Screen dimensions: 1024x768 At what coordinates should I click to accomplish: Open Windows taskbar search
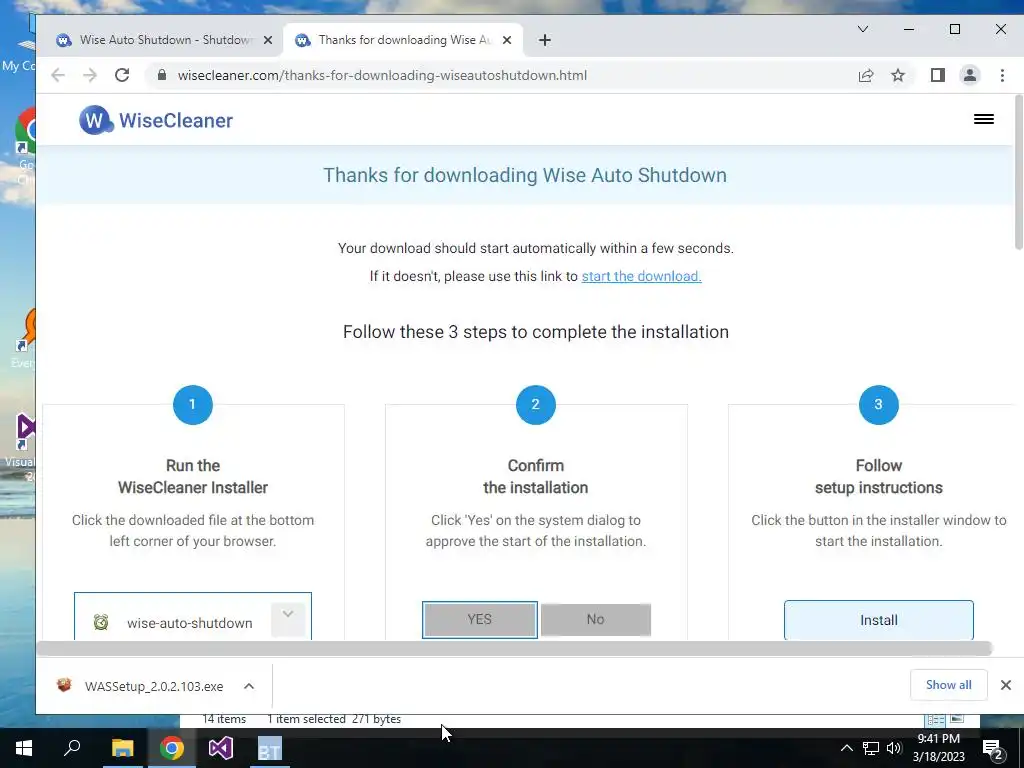point(72,748)
